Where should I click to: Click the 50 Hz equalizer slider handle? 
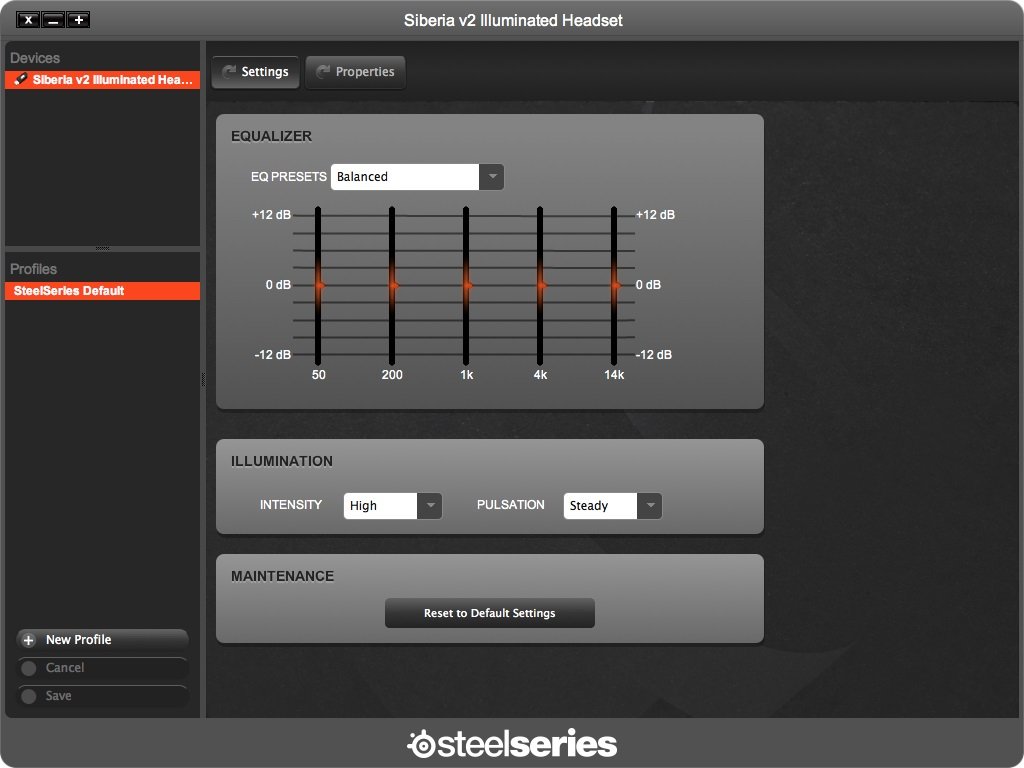[x=319, y=285]
